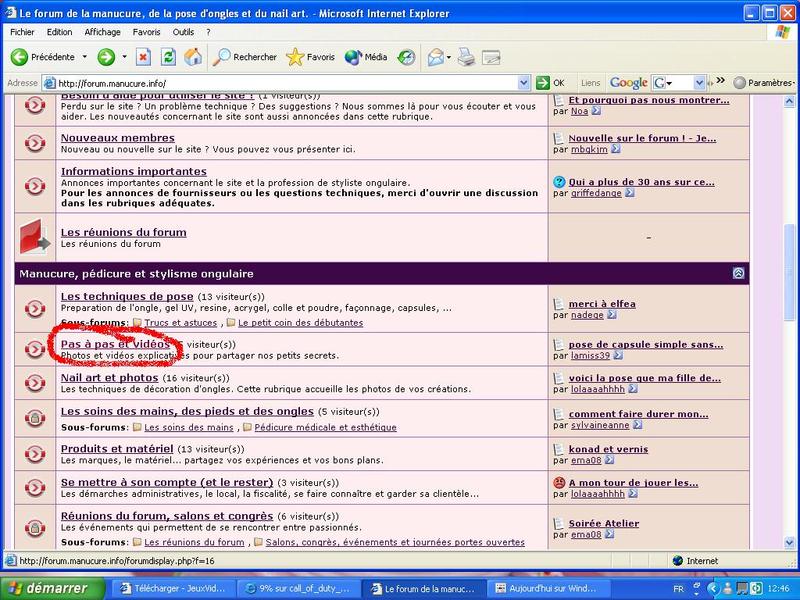Collapse the Manucure, pédicure et stylisme ongulaire category
This screenshot has width=800, height=600.
(738, 273)
